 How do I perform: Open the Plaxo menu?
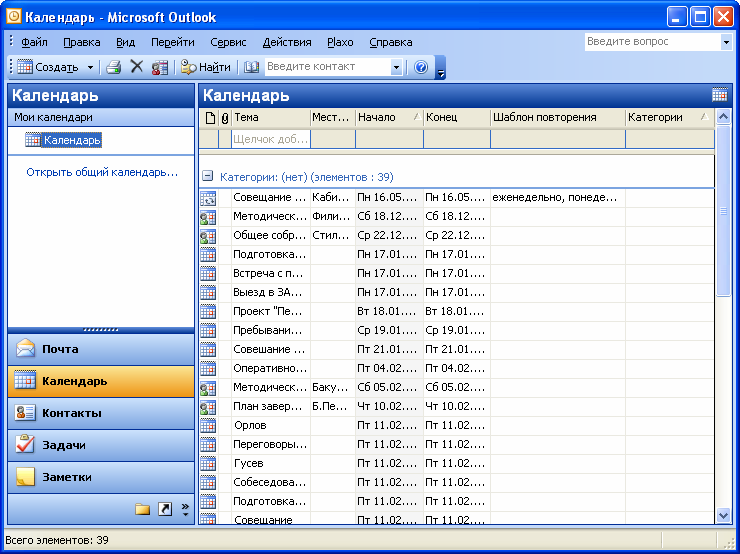[x=340, y=42]
